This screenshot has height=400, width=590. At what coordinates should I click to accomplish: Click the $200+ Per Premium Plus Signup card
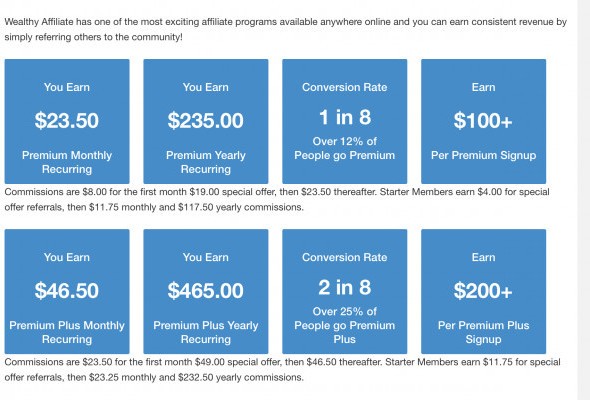(x=484, y=291)
